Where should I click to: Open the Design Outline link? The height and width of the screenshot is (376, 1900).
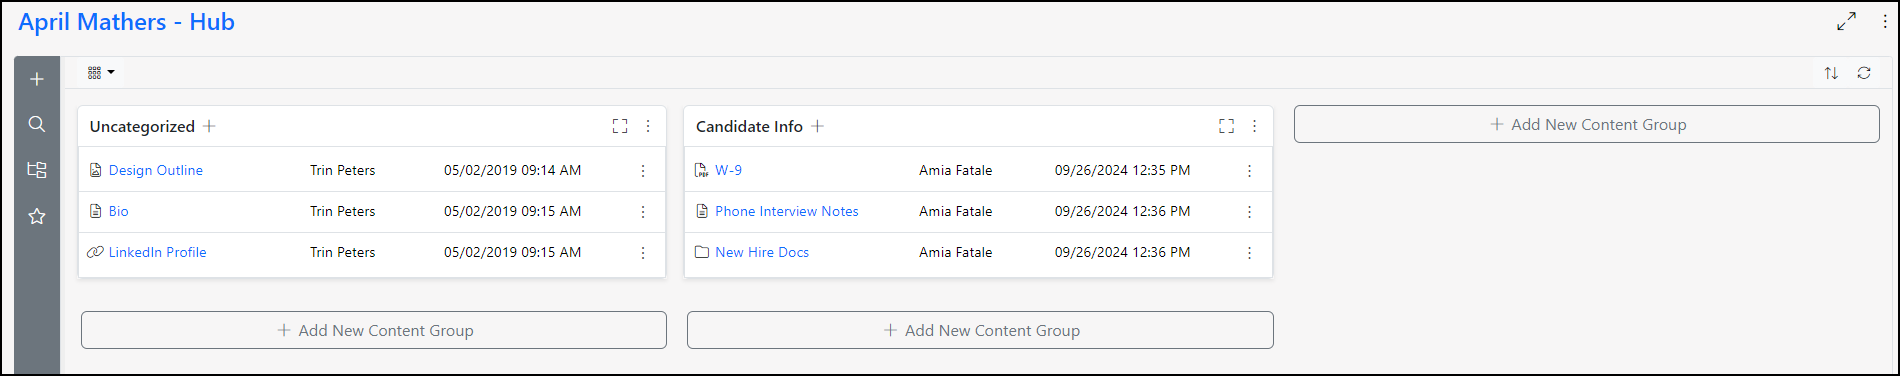point(156,170)
